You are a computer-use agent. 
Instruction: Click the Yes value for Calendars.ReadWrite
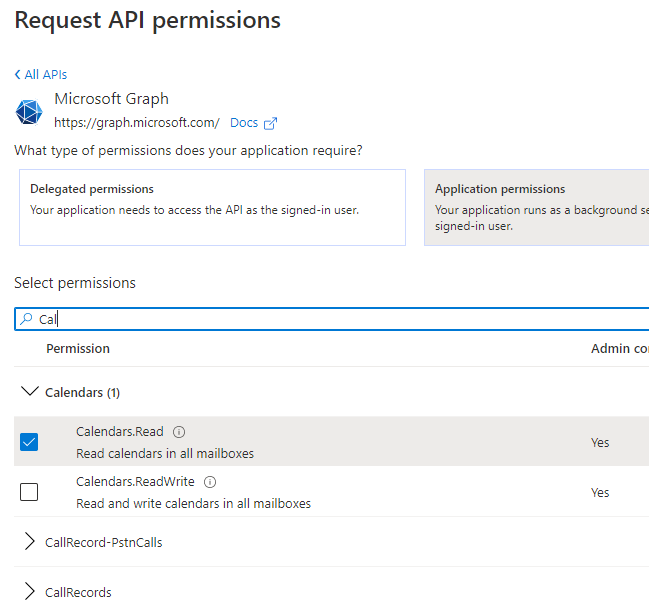pyautogui.click(x=600, y=492)
